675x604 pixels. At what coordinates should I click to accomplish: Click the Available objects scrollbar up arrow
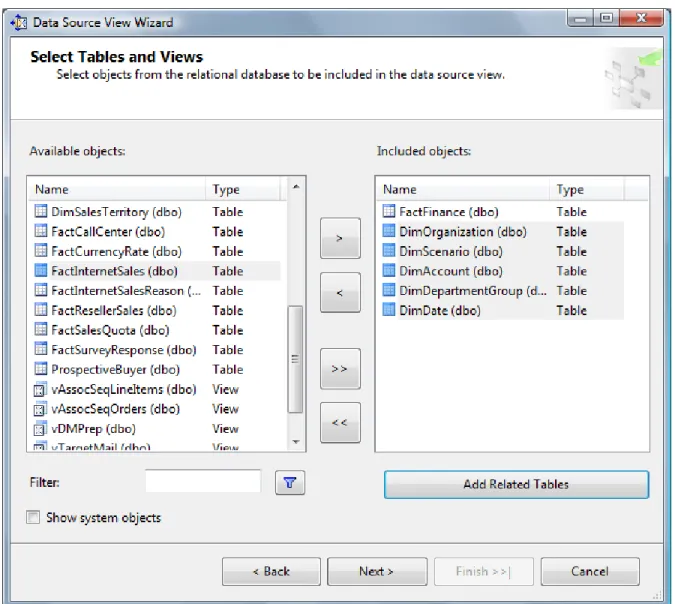coord(296,187)
